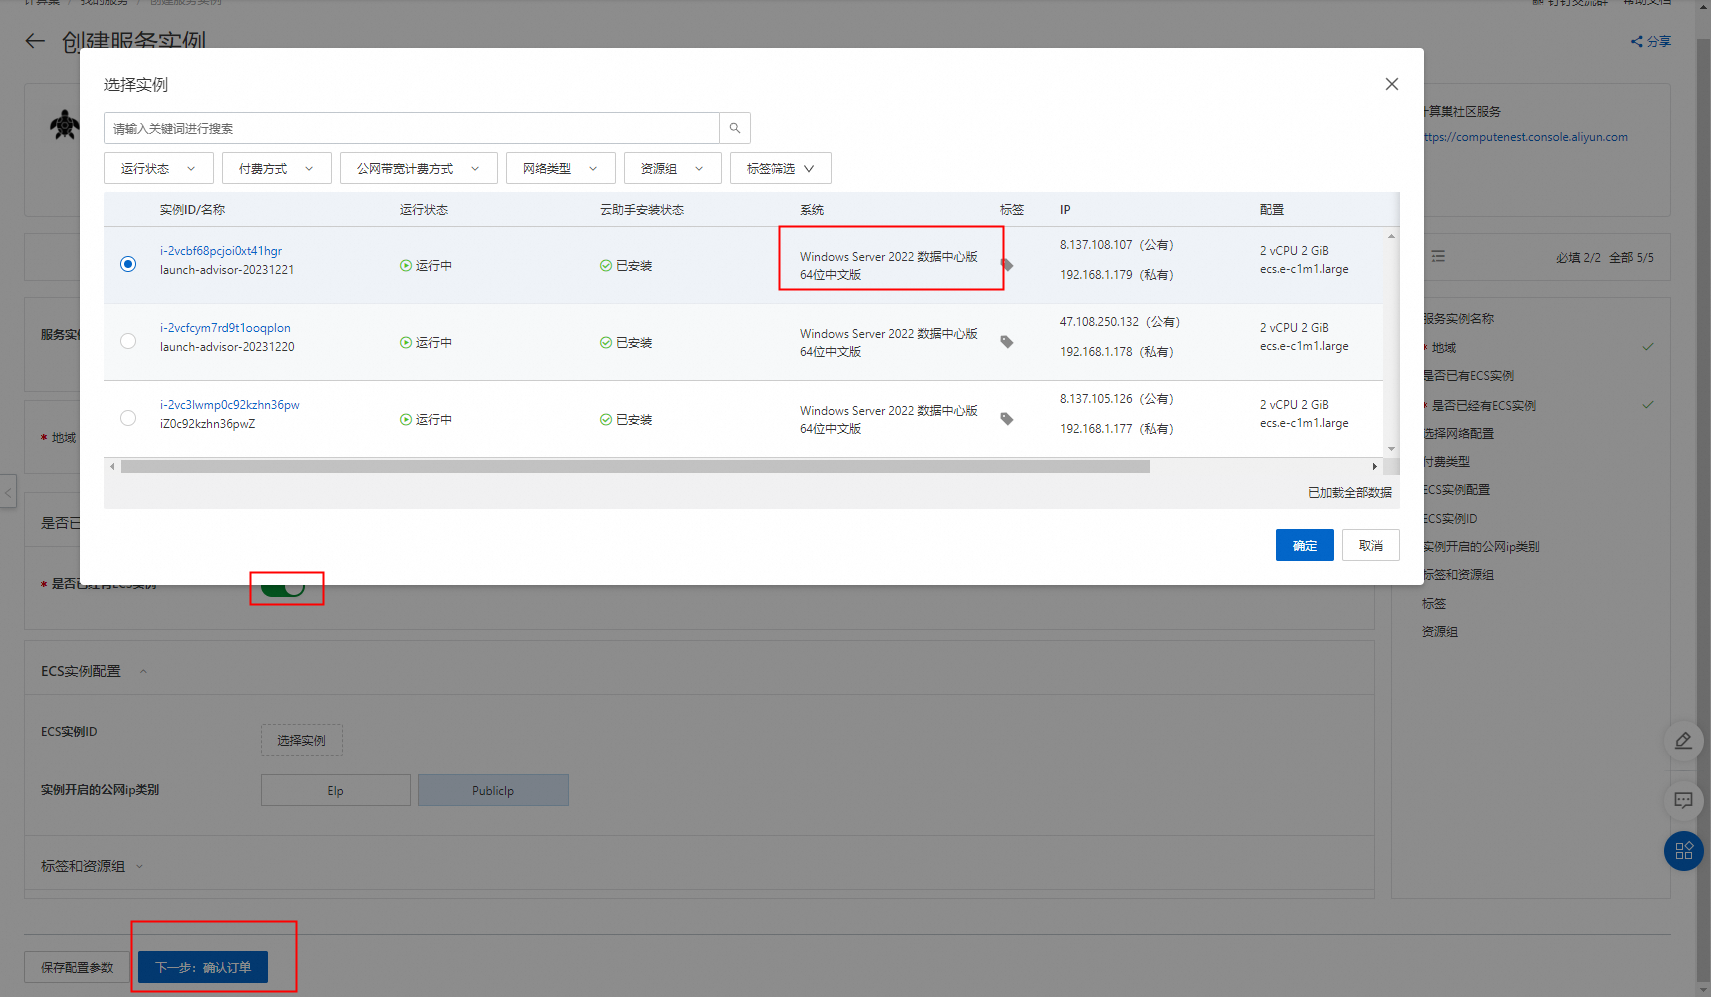
Task: Jump to ECS实例配置 in the side outline
Action: click(x=1456, y=489)
